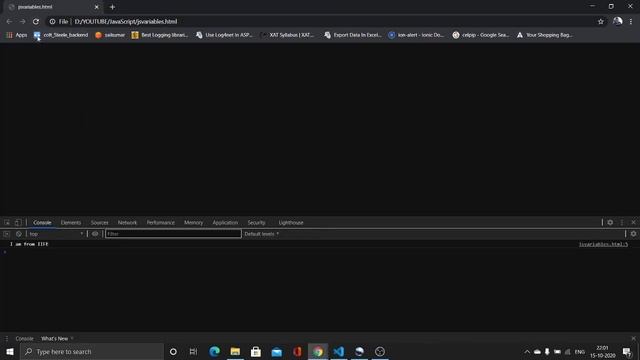This screenshot has width=640, height=360.
Task: Open a new browser tab
Action: 112,7
